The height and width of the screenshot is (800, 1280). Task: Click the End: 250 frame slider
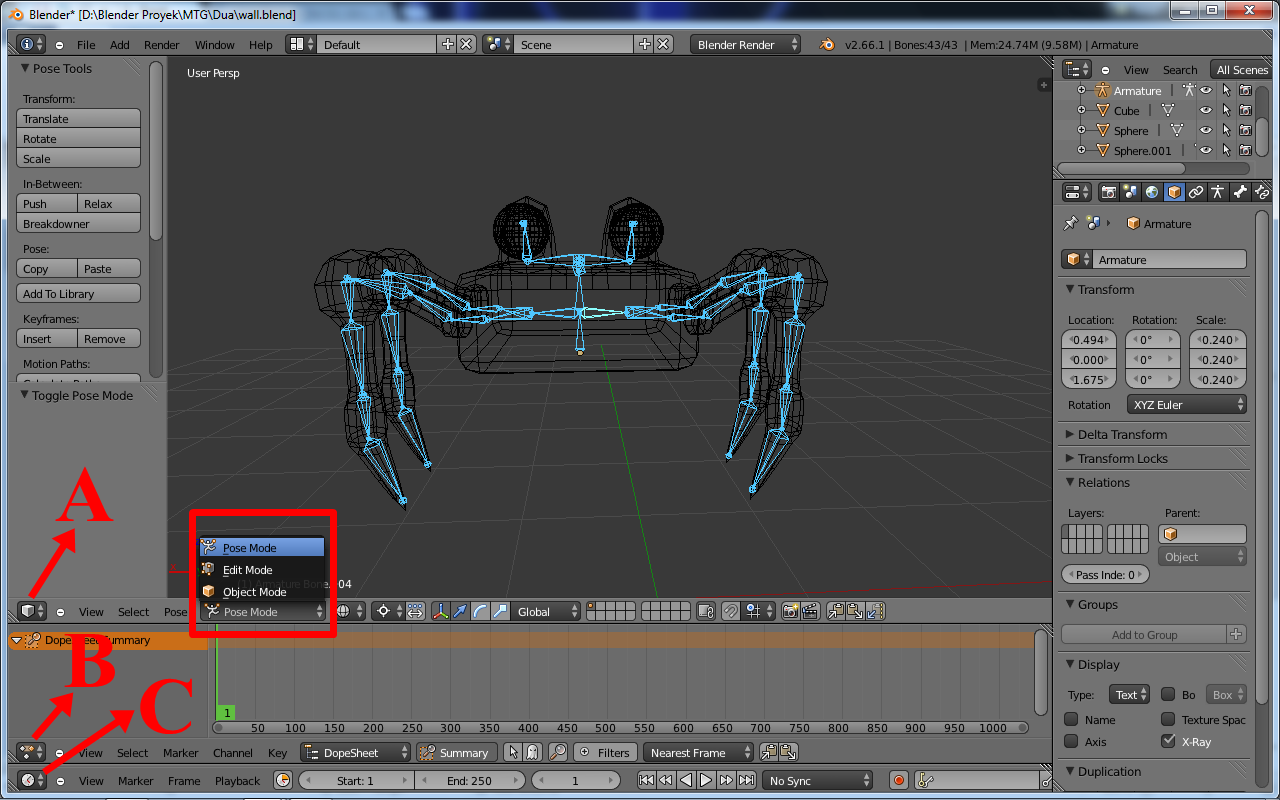tap(471, 780)
